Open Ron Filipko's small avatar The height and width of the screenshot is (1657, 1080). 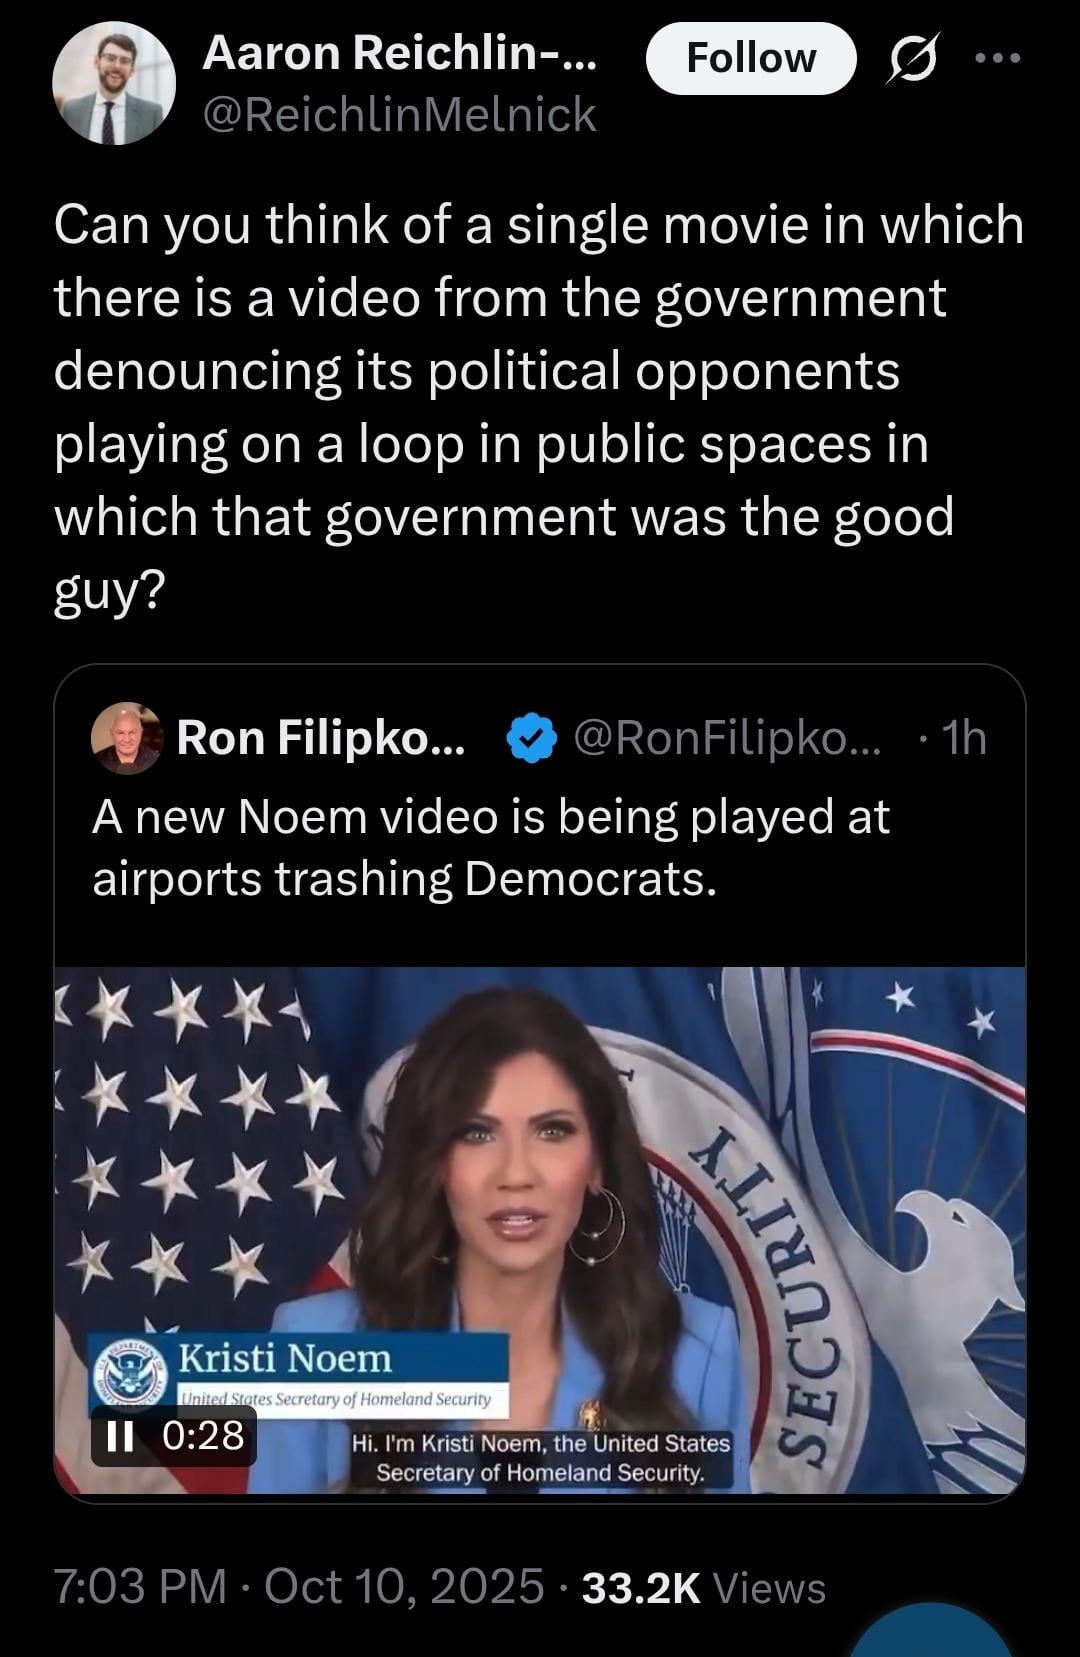pyautogui.click(x=126, y=738)
